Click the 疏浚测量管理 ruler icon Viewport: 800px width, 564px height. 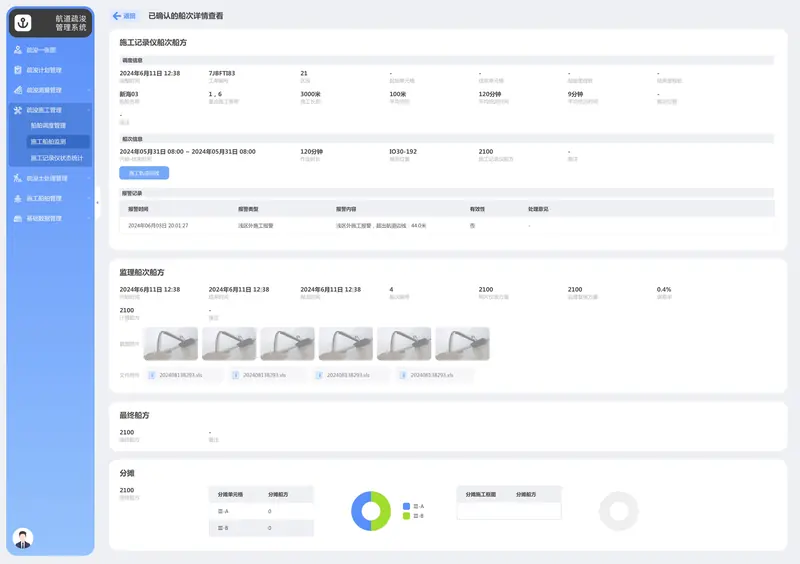(18, 90)
